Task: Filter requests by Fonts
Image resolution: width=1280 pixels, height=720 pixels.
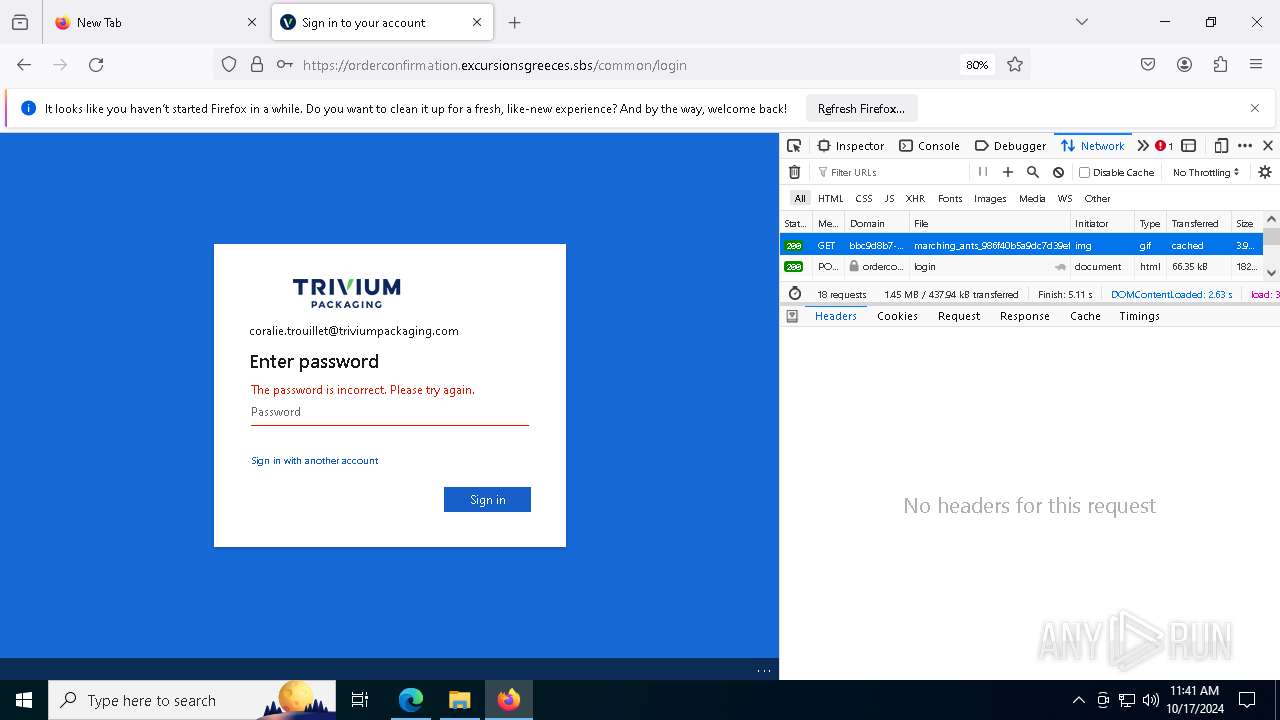Action: [950, 198]
